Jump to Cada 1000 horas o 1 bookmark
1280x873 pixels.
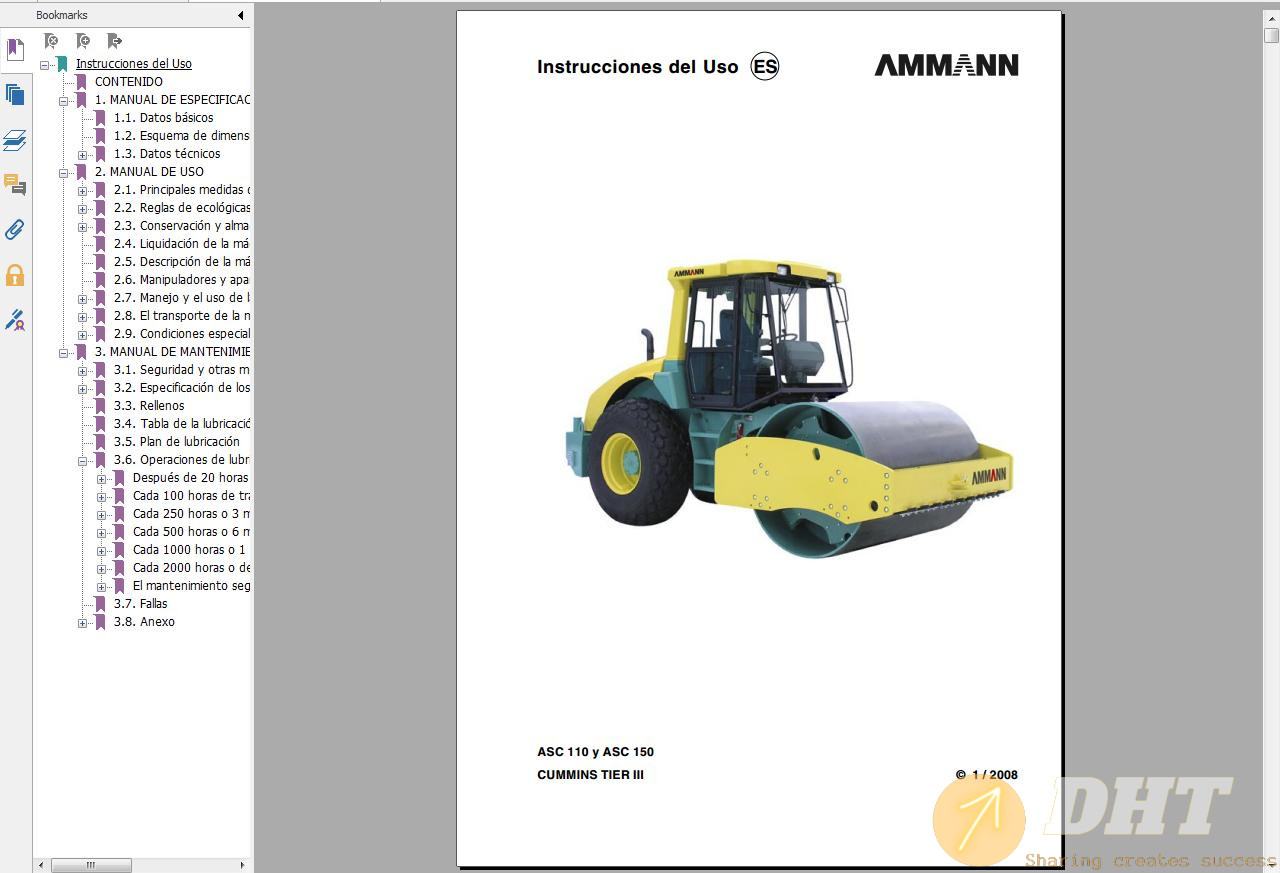point(189,550)
